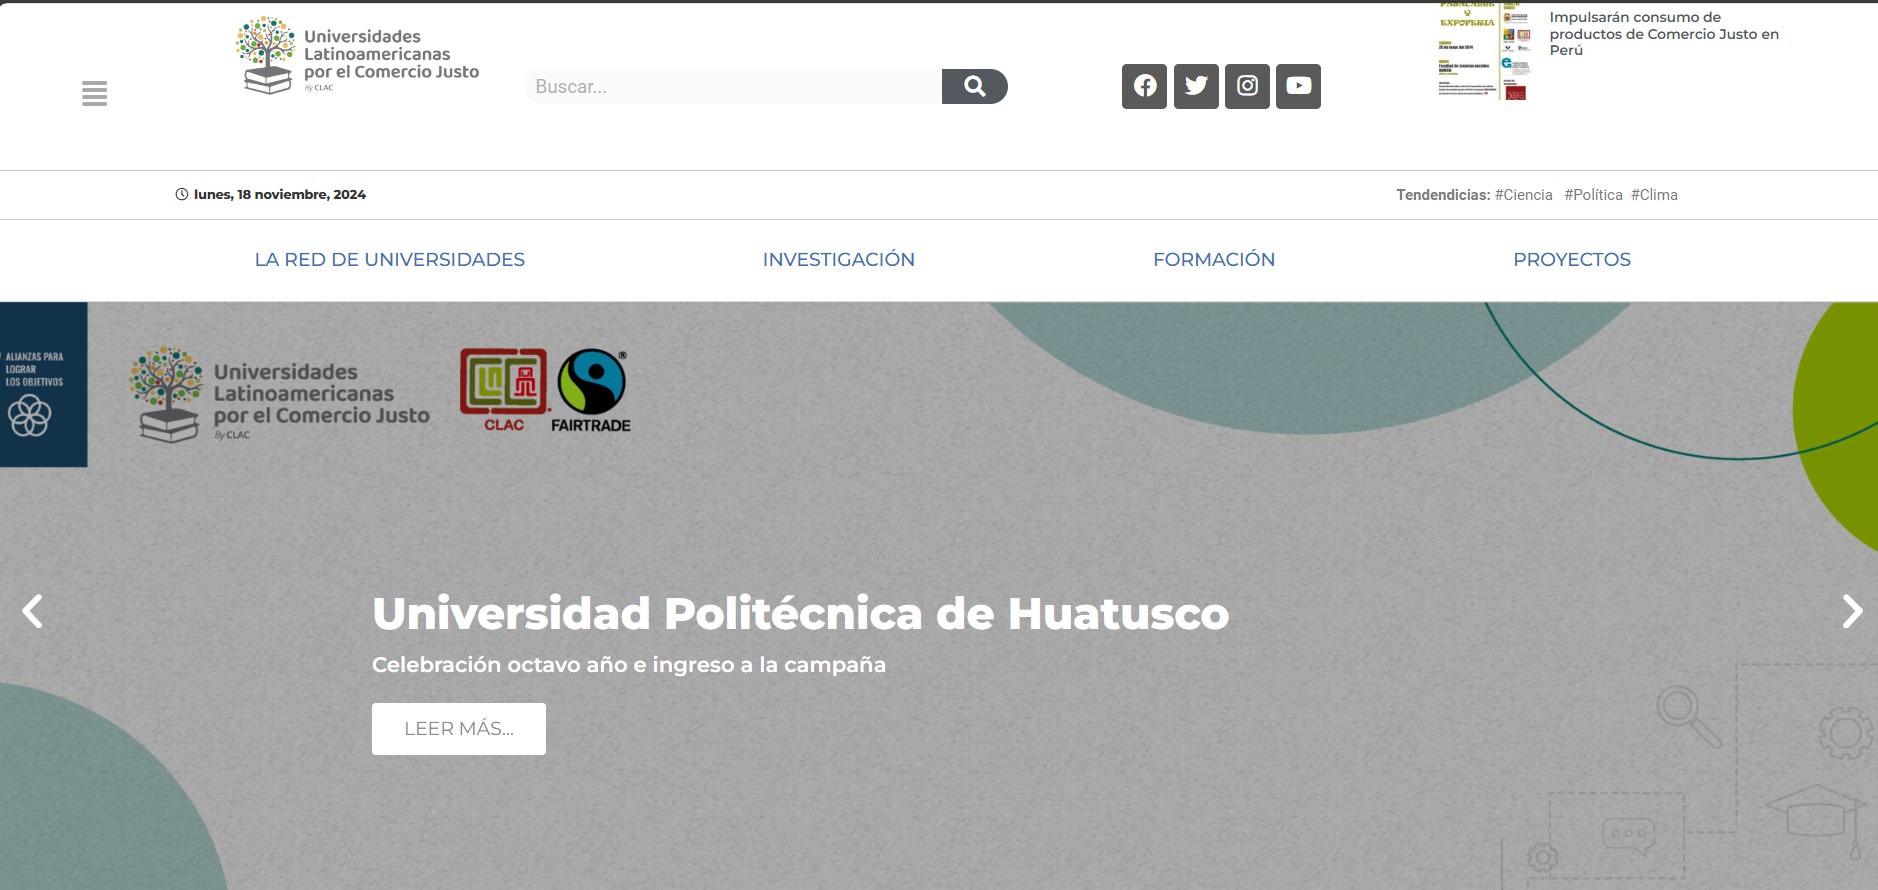Open the hamburger menu icon
1878x890 pixels.
pos(94,94)
